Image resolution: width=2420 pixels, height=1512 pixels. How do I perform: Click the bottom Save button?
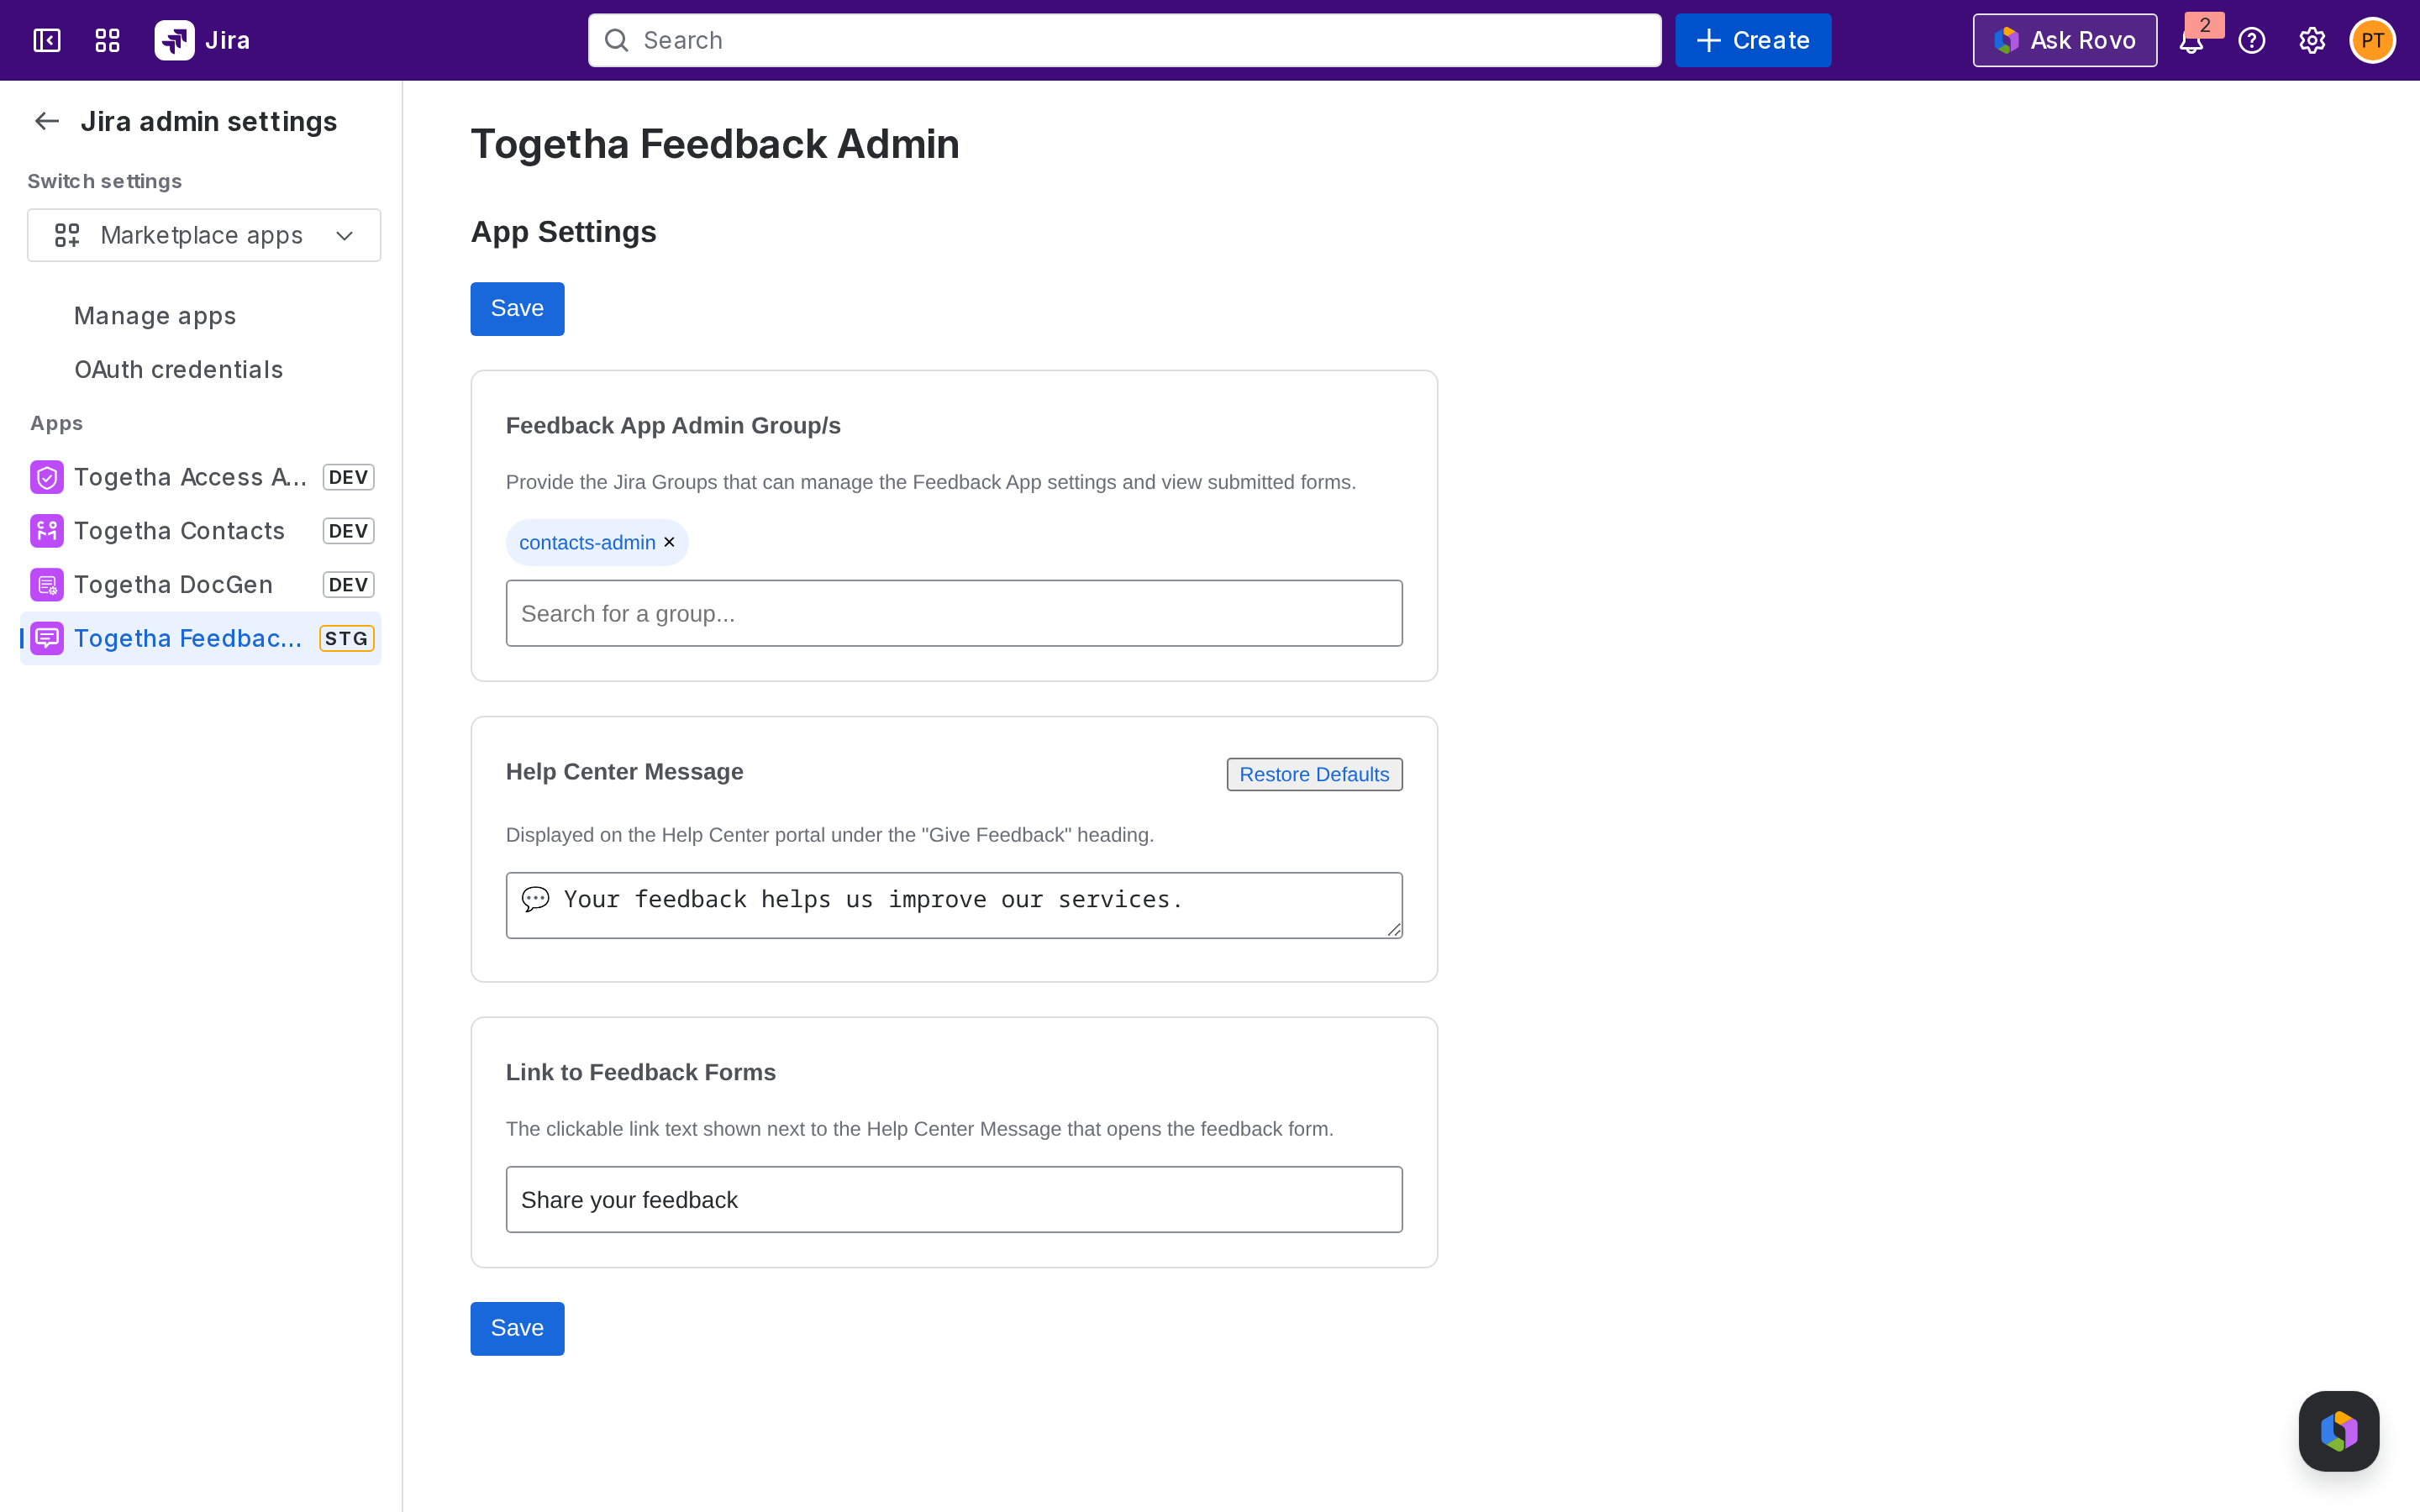(x=517, y=1328)
